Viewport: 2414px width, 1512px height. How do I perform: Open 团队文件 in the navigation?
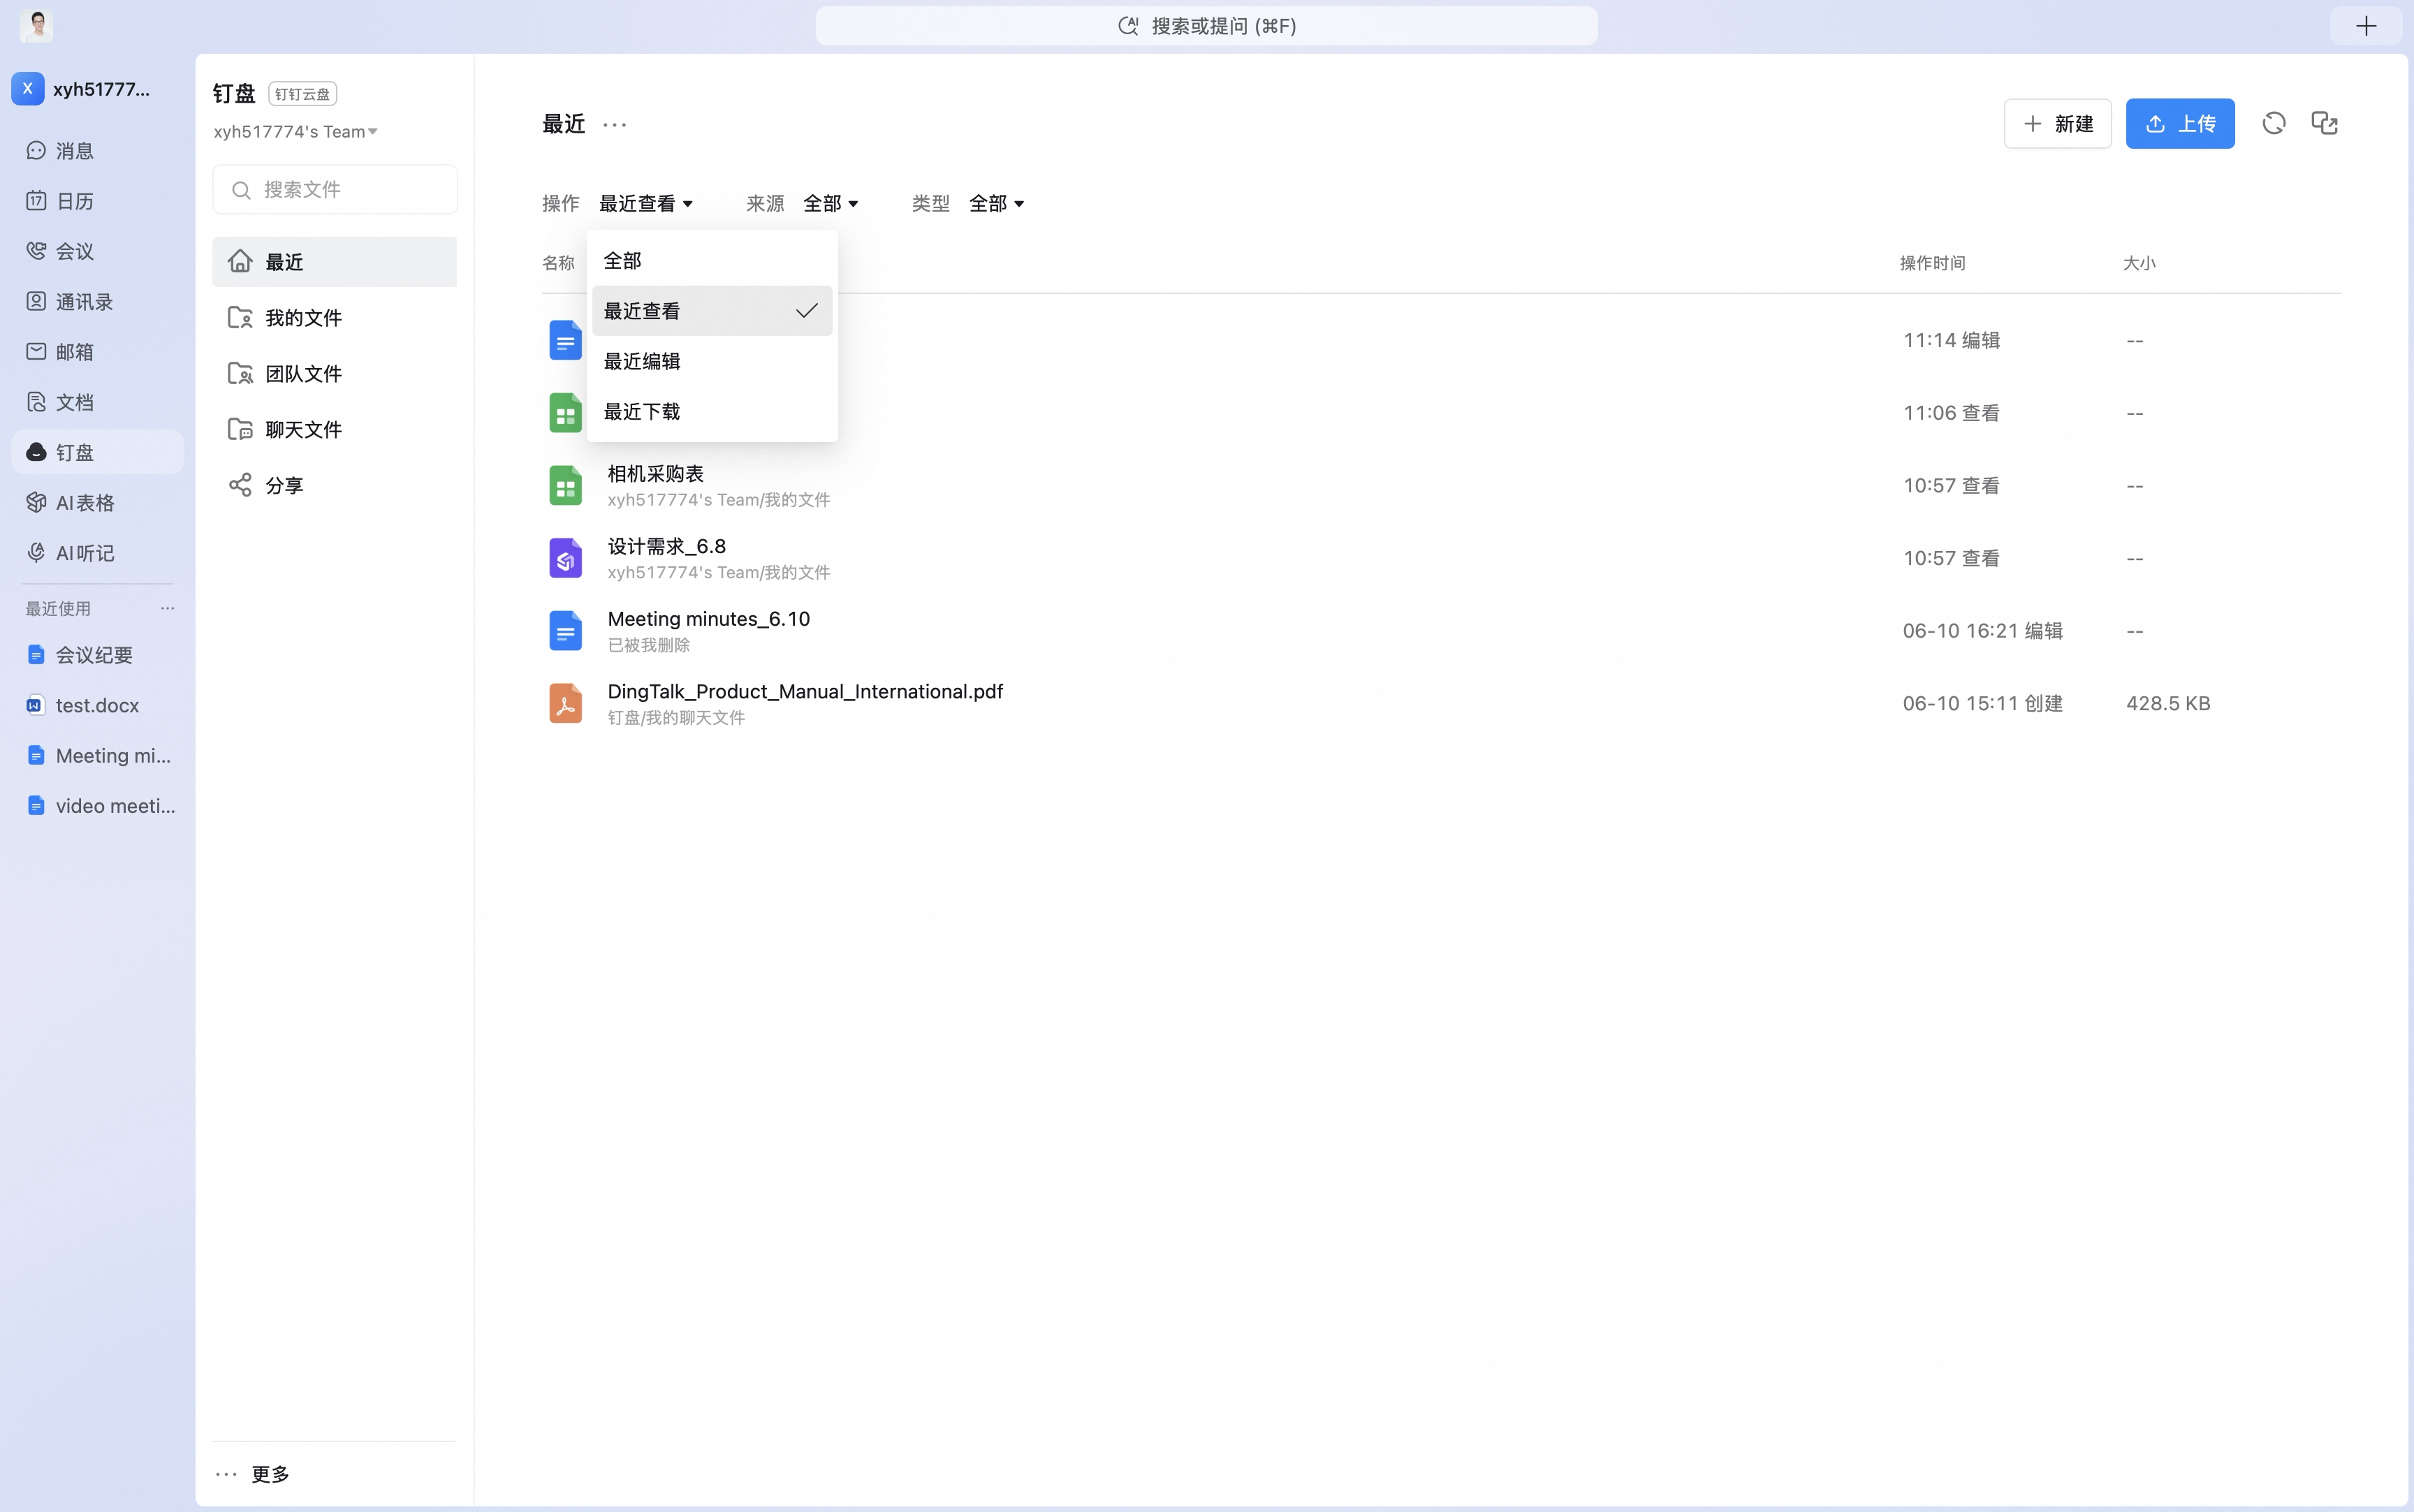tap(334, 373)
